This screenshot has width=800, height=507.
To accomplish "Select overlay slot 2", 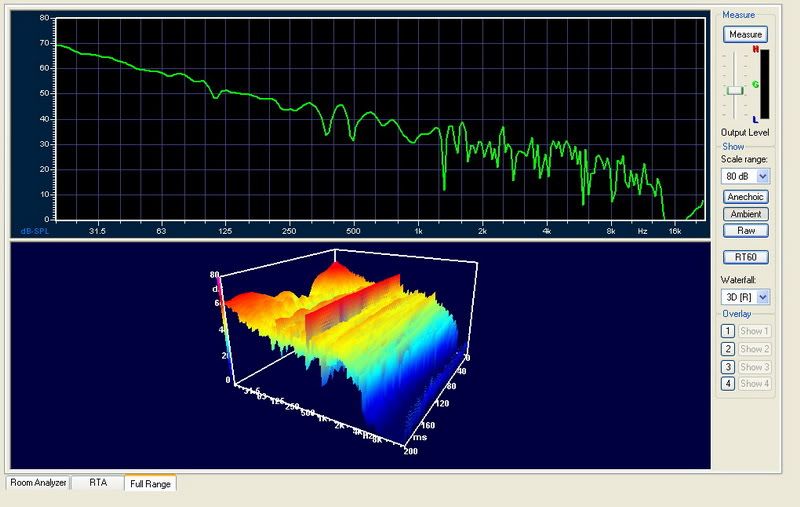I will coord(727,349).
